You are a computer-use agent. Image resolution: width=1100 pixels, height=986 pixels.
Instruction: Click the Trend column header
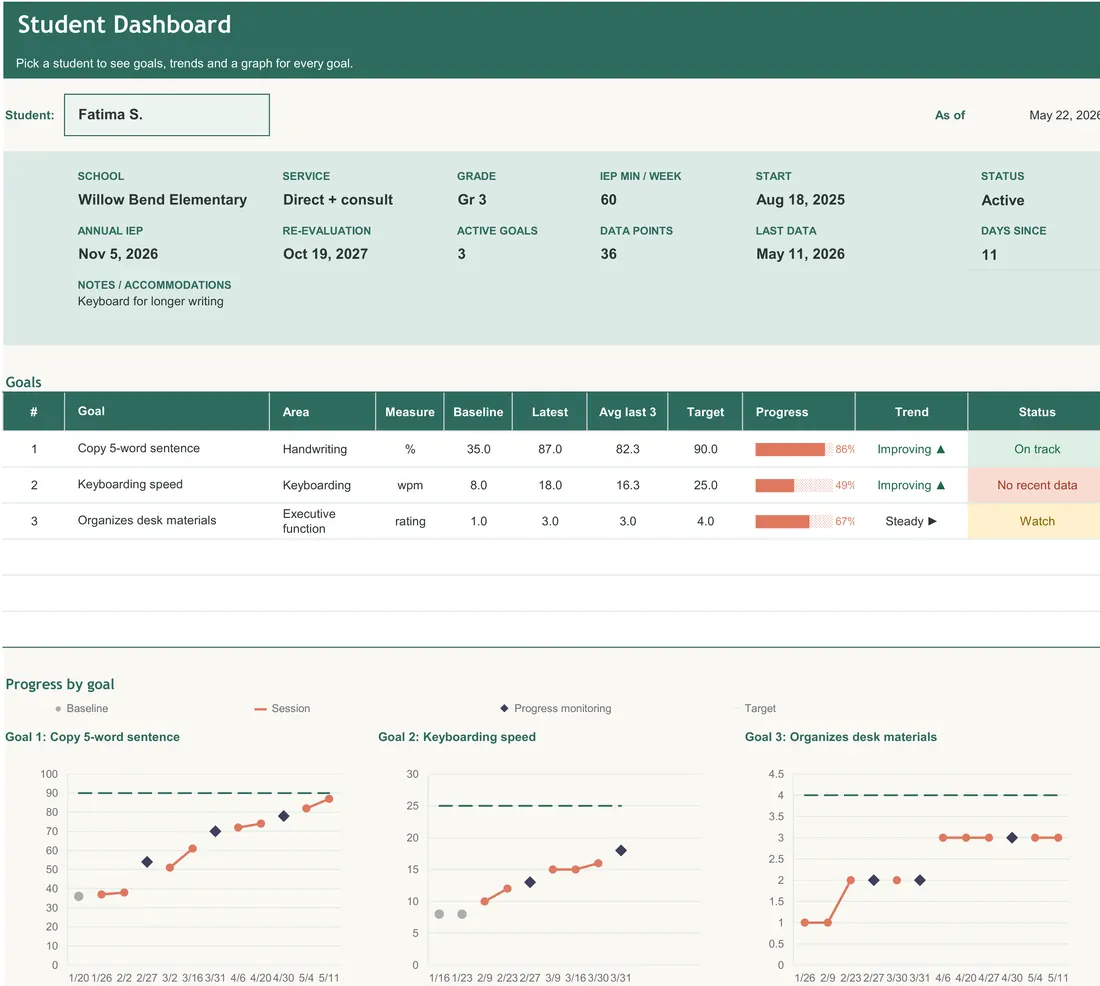coord(911,411)
